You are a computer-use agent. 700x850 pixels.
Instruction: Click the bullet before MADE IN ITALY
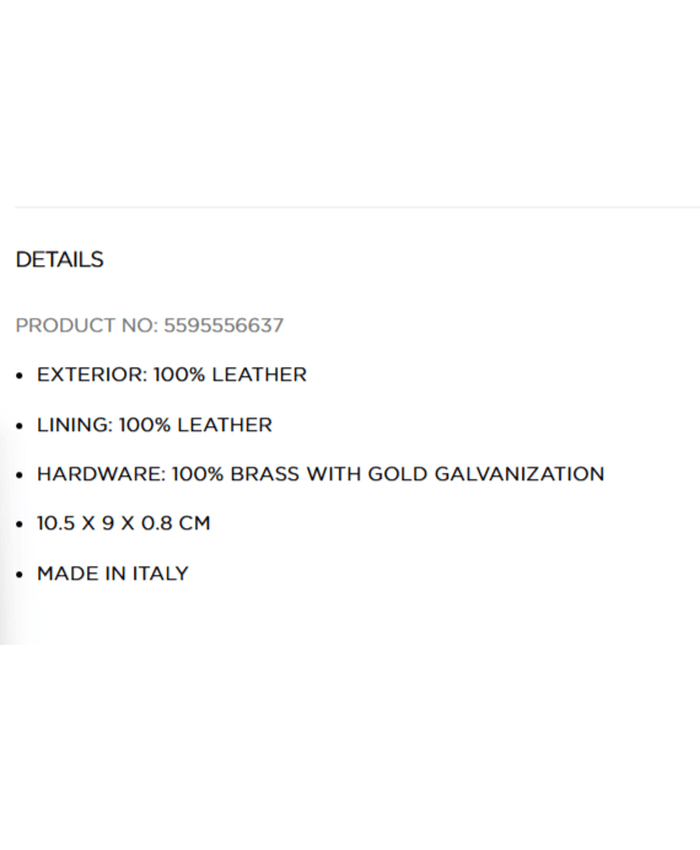[x=20, y=575]
